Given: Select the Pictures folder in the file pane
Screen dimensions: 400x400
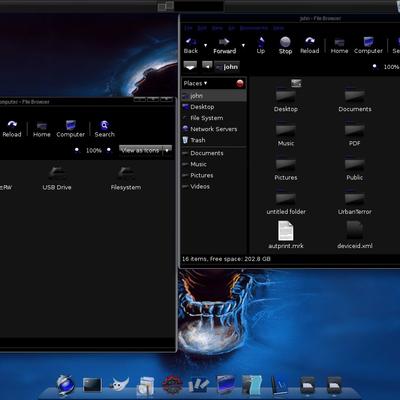Looking at the screenshot, I should [286, 169].
